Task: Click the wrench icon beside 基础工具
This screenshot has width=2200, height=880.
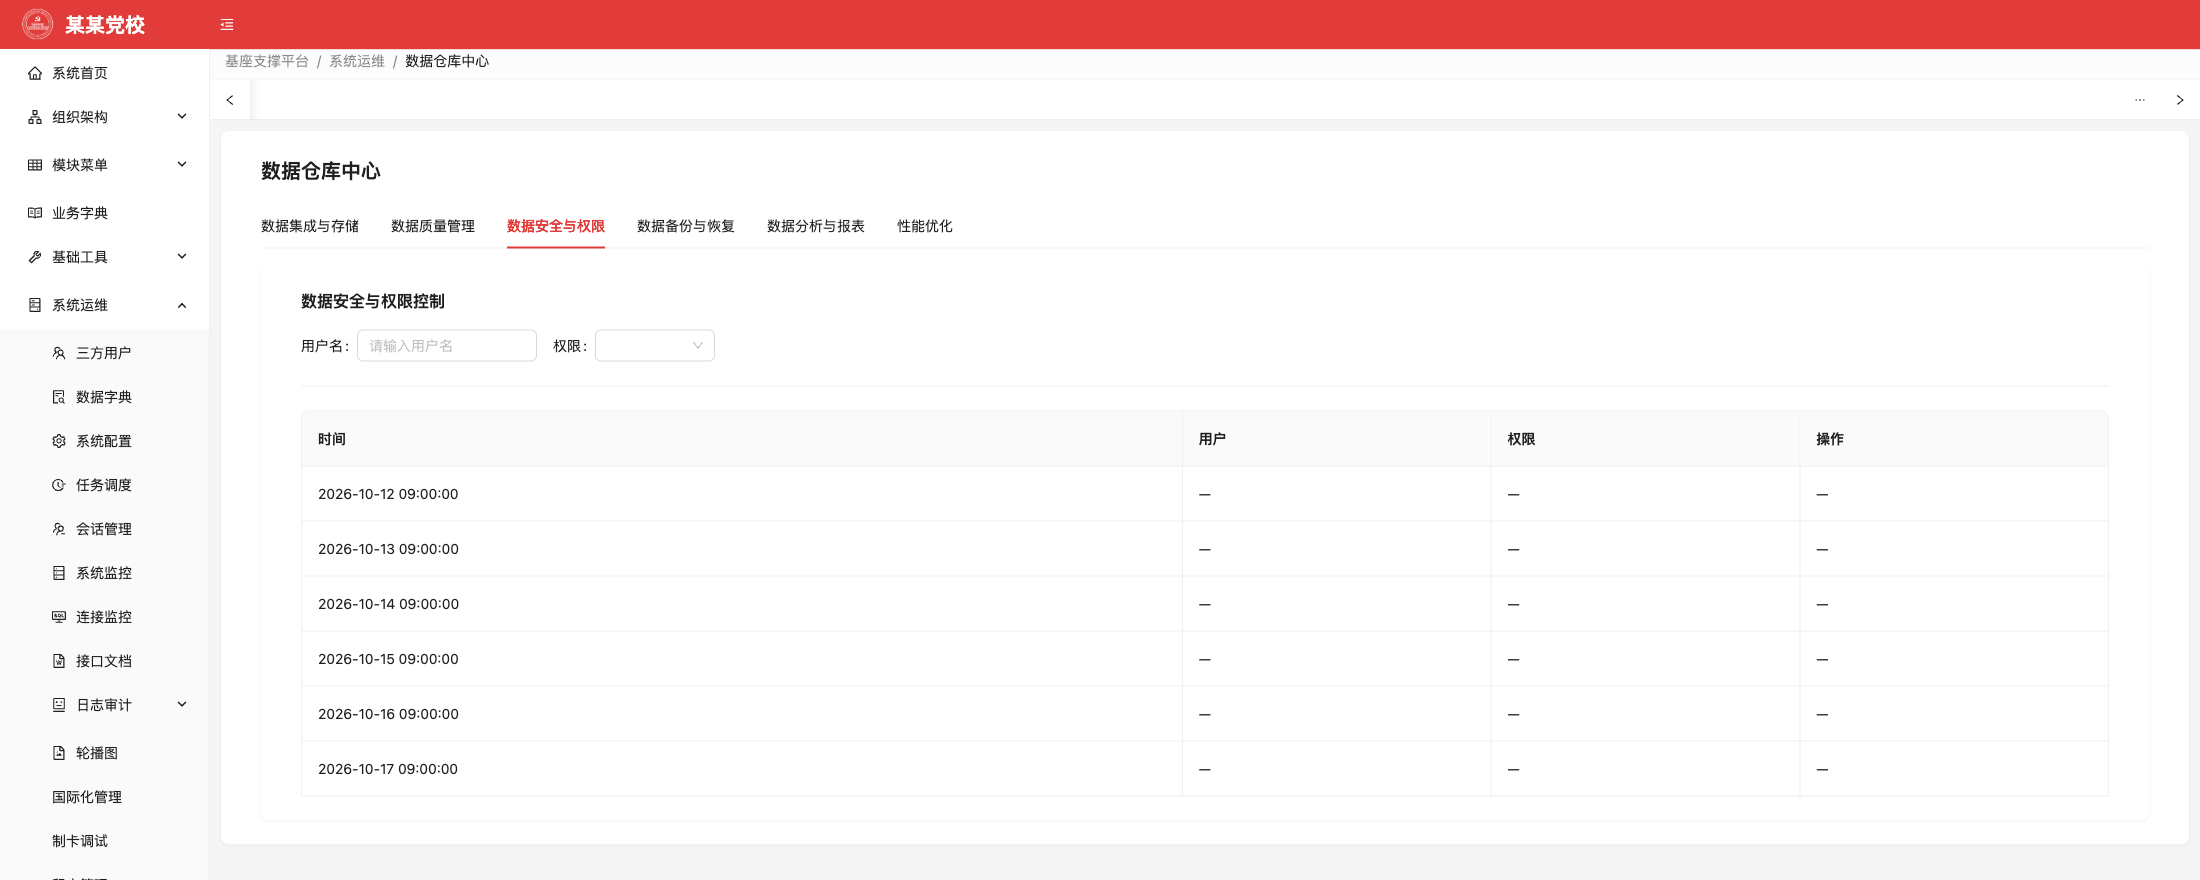Action: (35, 257)
